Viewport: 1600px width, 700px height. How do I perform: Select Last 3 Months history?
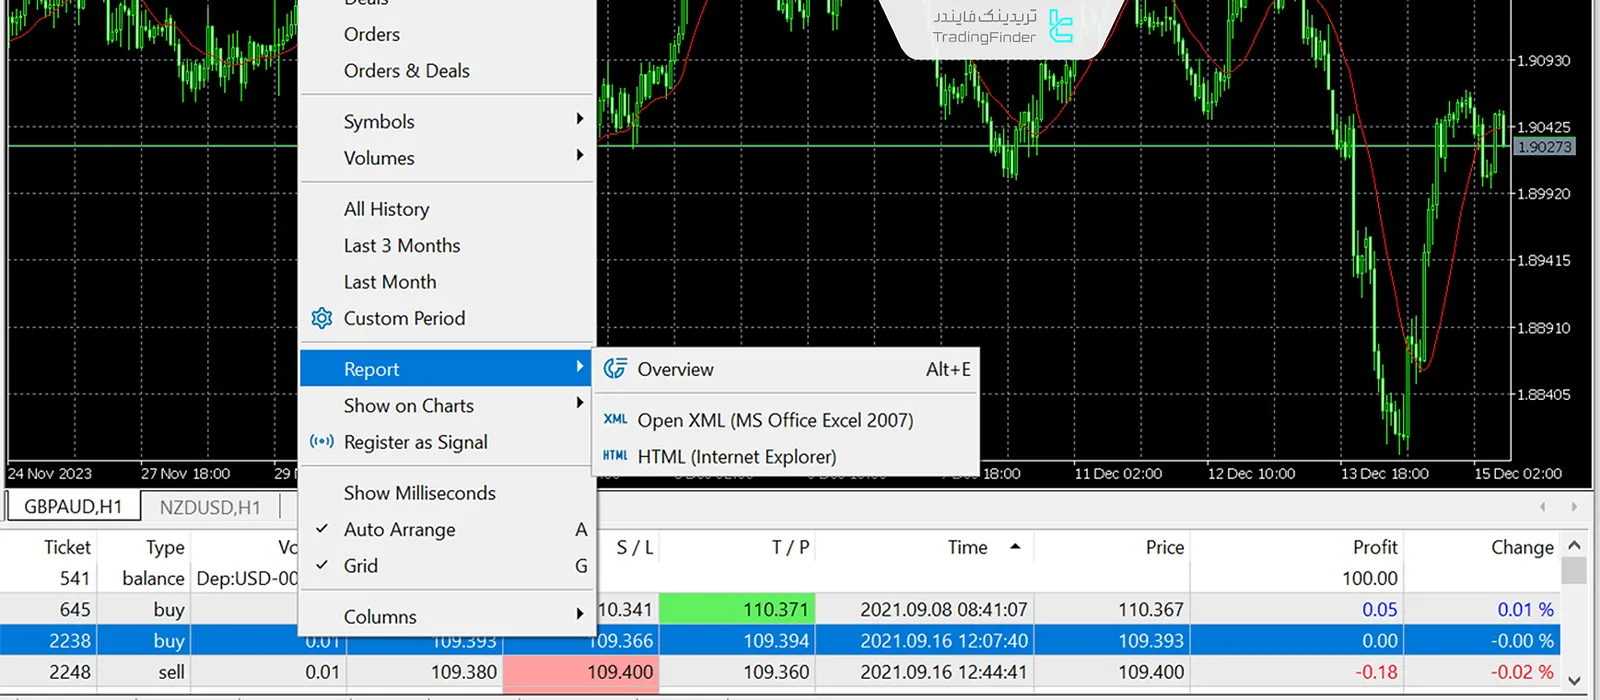pyautogui.click(x=402, y=245)
